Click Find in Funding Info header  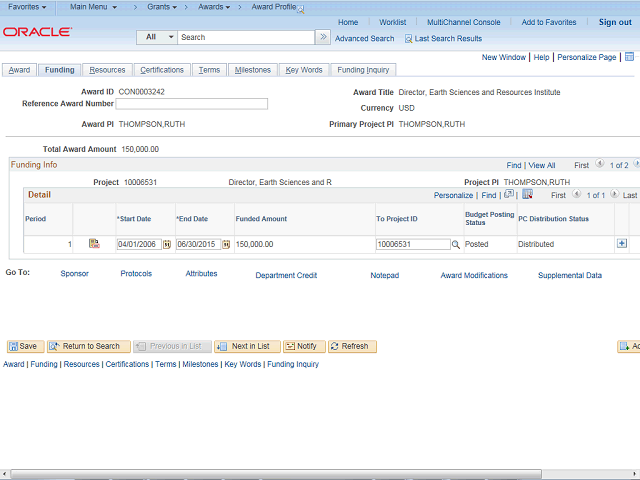[513, 165]
